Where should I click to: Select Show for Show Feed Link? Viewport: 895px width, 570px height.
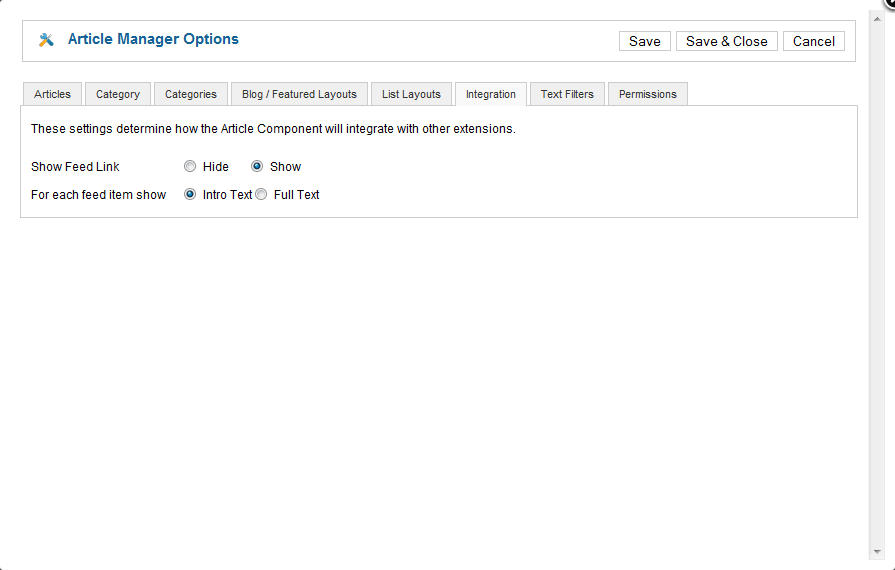[x=257, y=167]
